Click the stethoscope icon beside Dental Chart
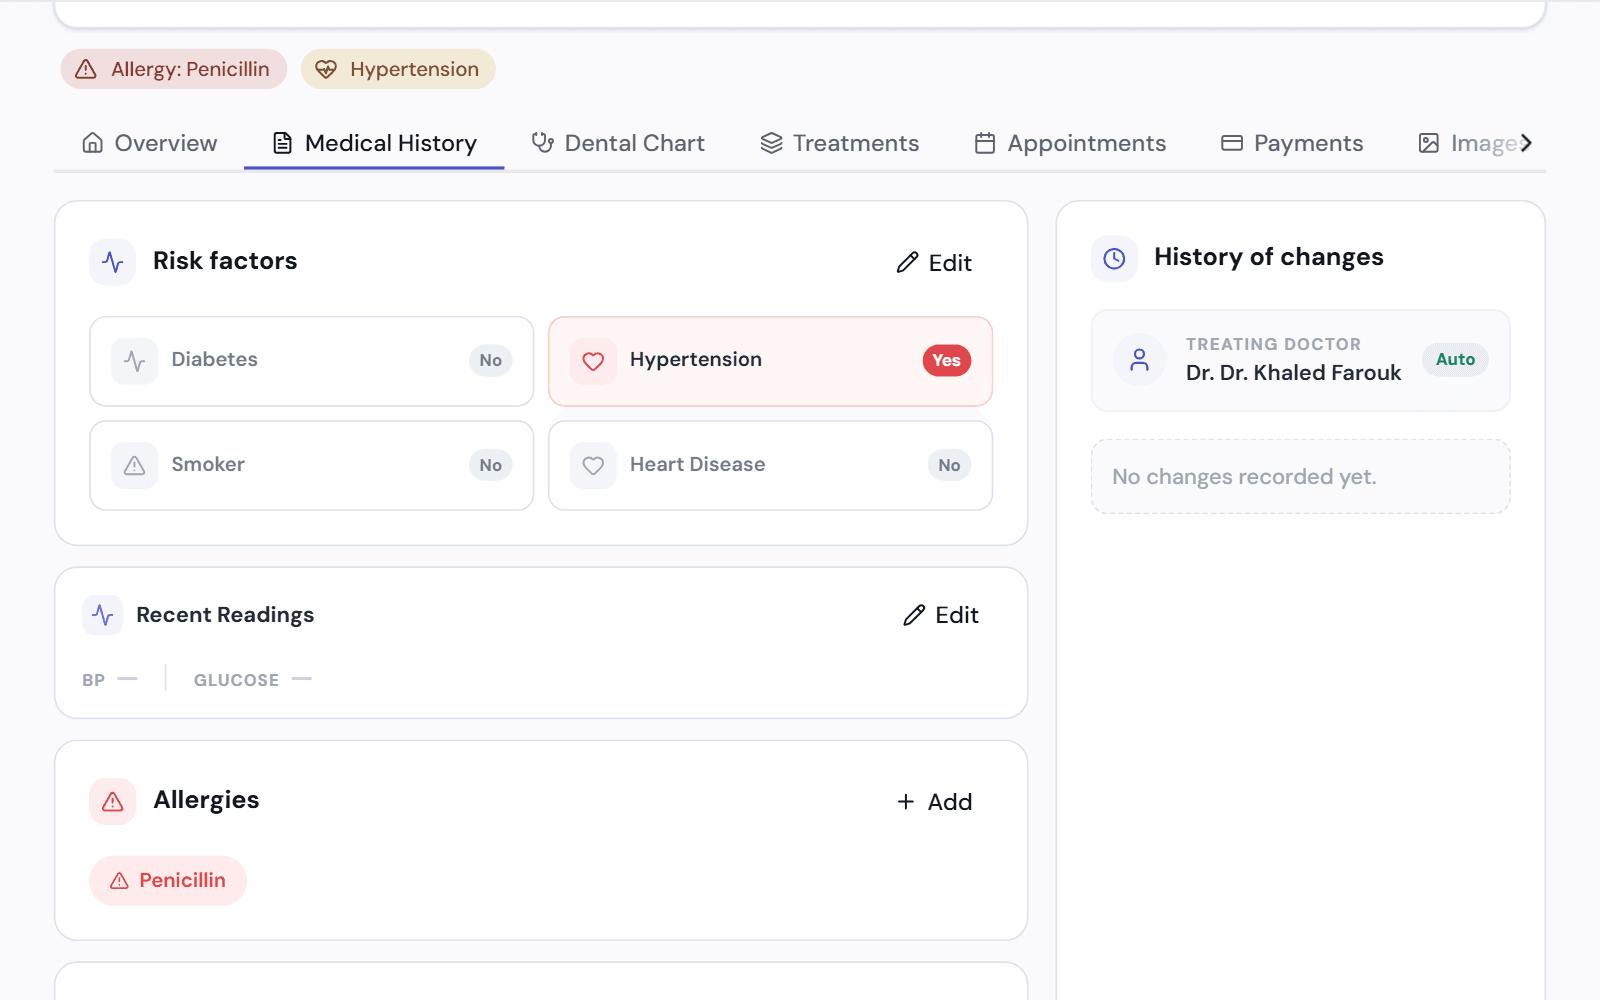 [543, 143]
